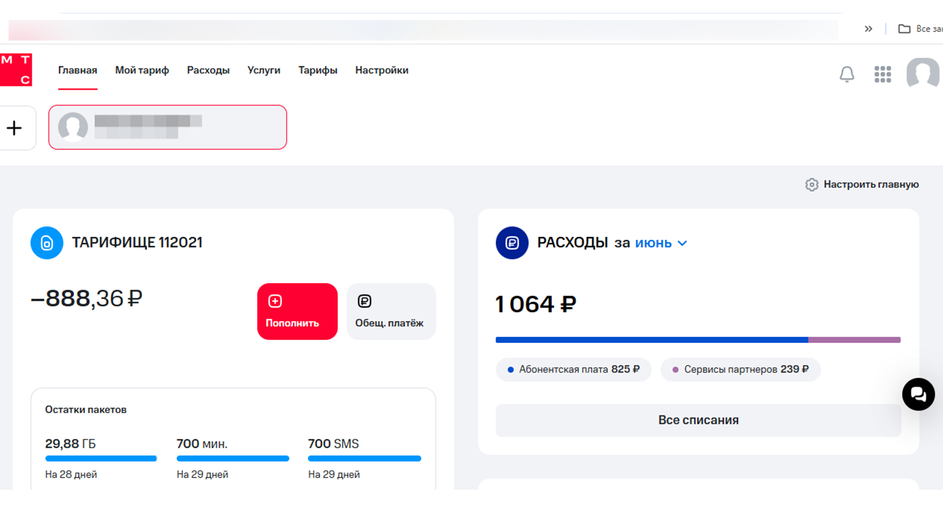Expand the июнь month dropdown

click(x=661, y=243)
